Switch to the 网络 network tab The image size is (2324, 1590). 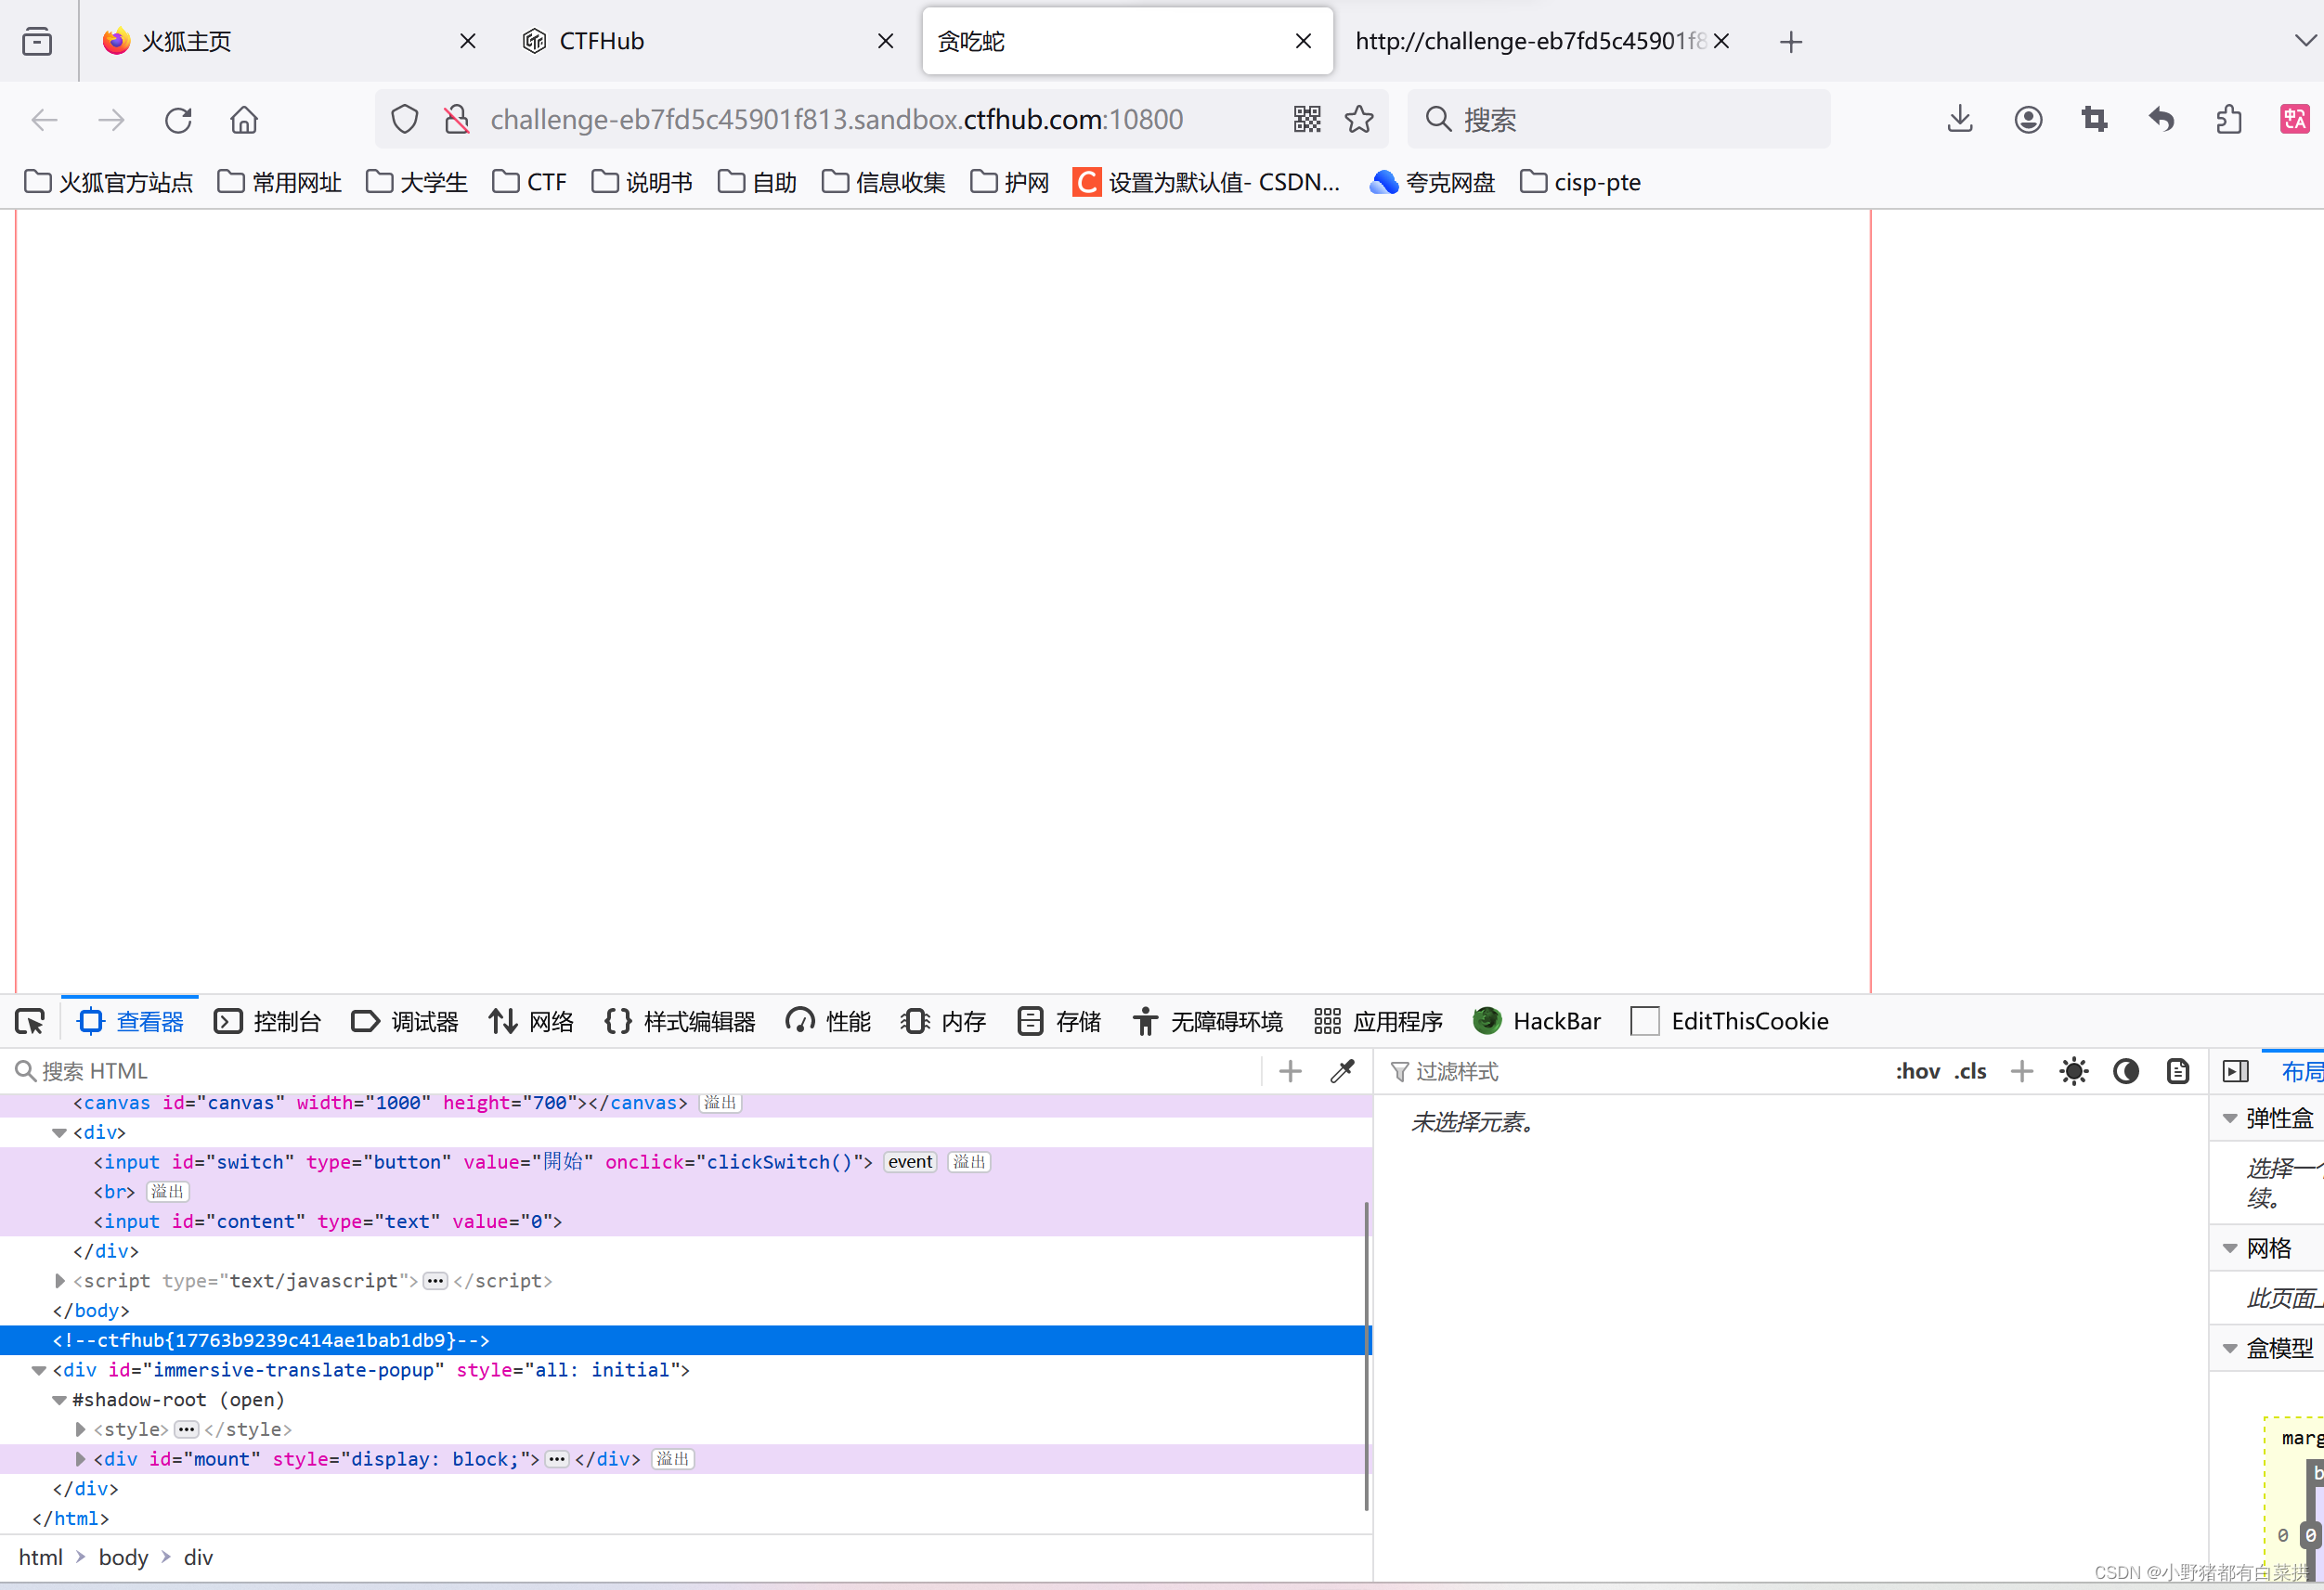coord(532,1021)
